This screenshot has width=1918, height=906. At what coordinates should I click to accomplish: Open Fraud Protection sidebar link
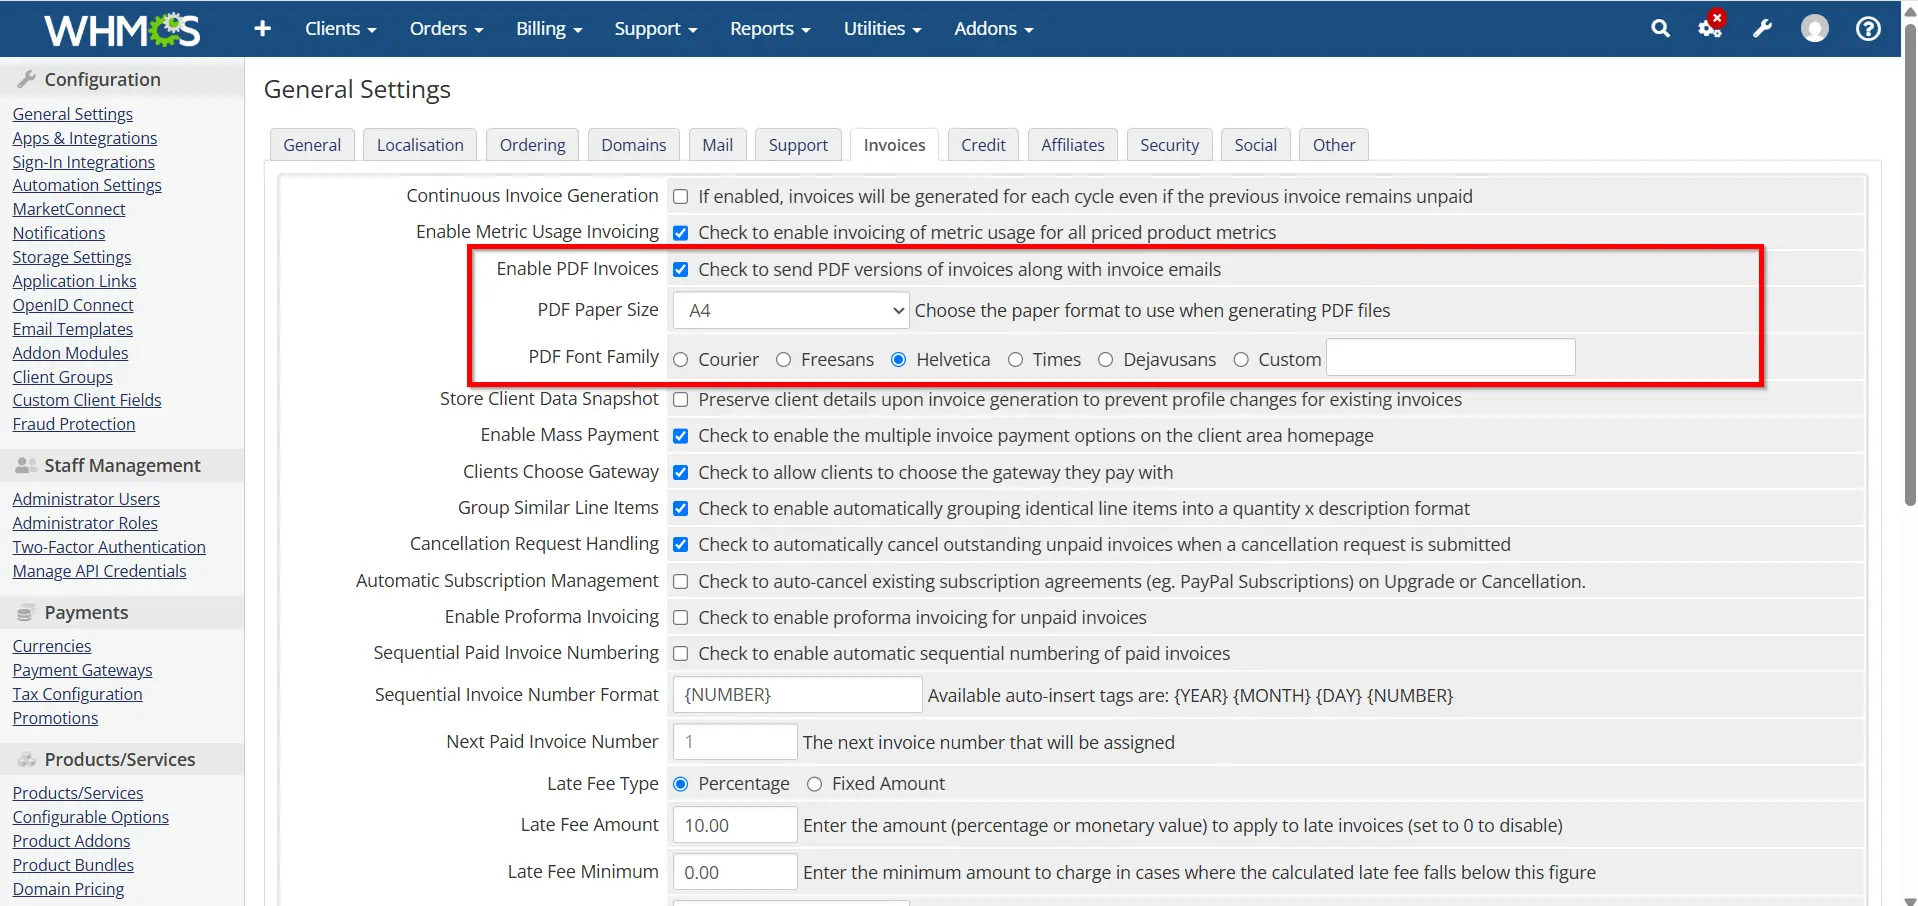pyautogui.click(x=74, y=424)
